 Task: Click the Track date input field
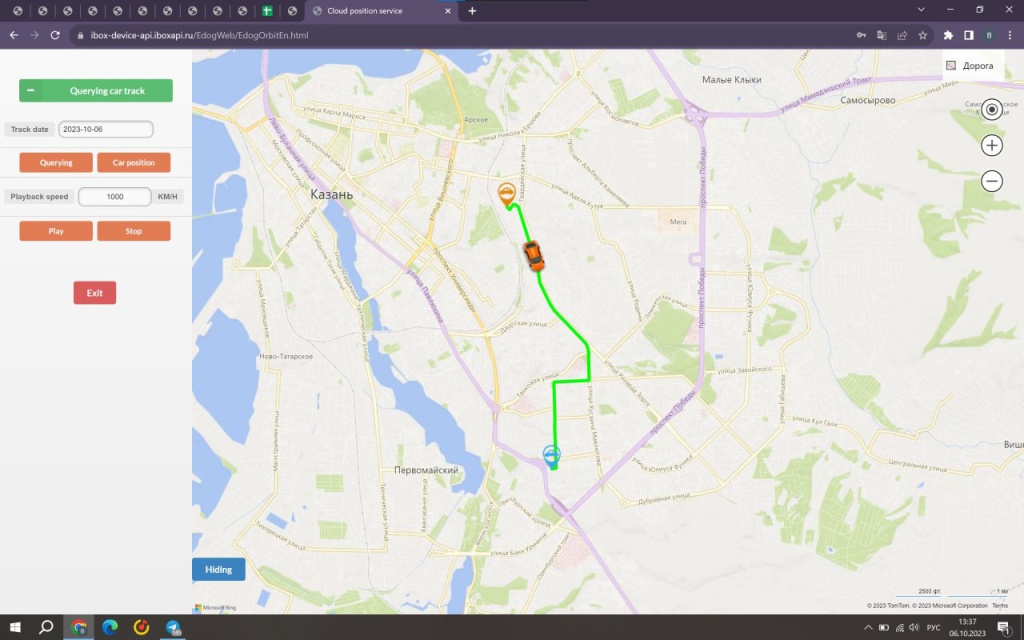[x=105, y=129]
